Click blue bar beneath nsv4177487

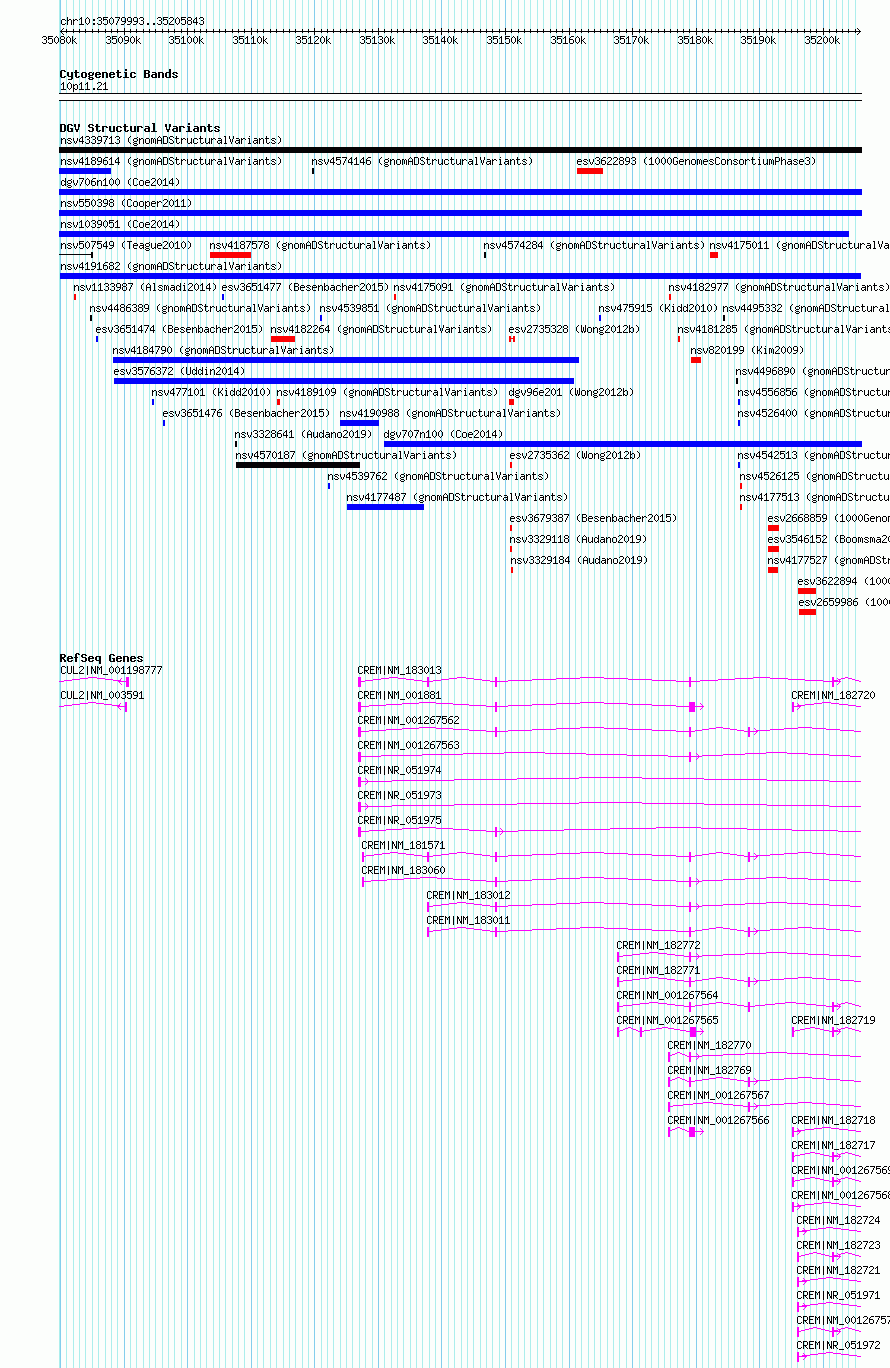coord(385,507)
